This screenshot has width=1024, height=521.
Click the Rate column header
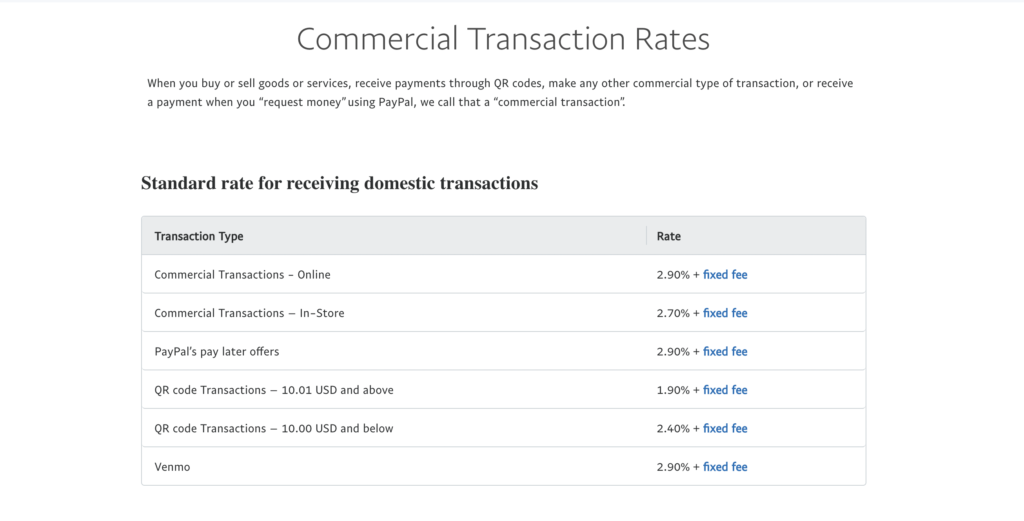pyautogui.click(x=669, y=236)
